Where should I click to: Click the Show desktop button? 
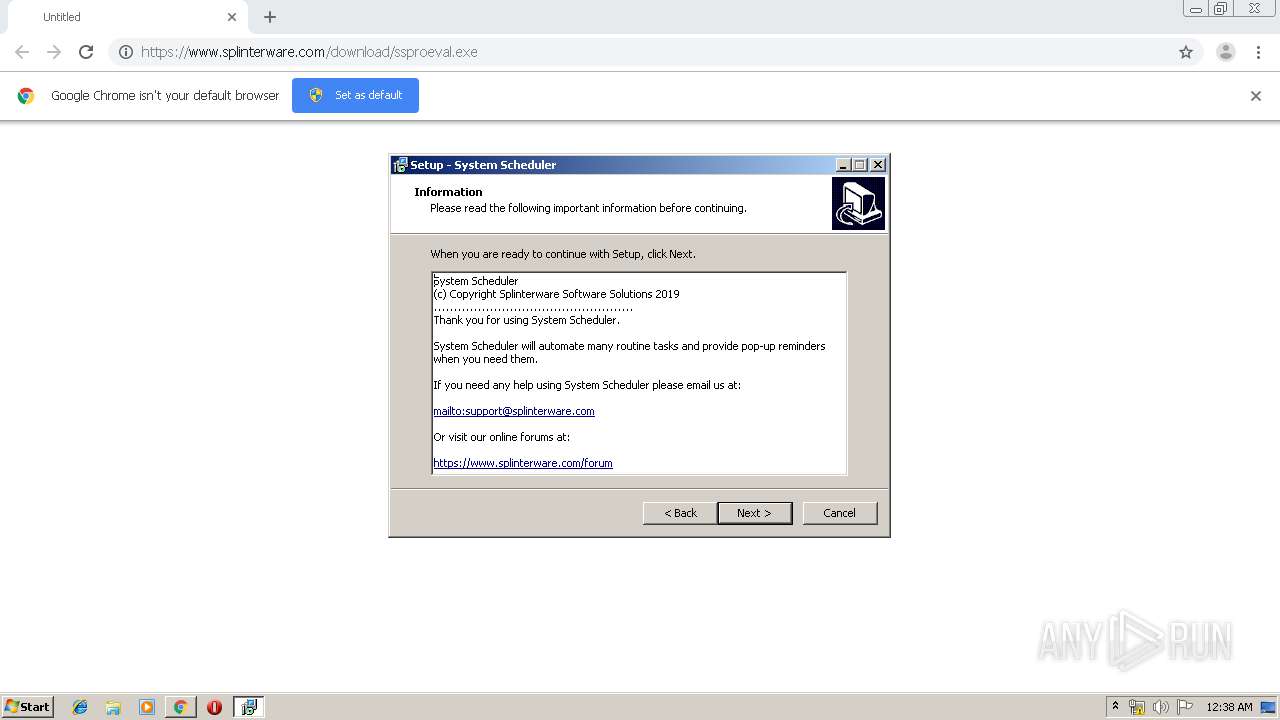click(x=1270, y=707)
